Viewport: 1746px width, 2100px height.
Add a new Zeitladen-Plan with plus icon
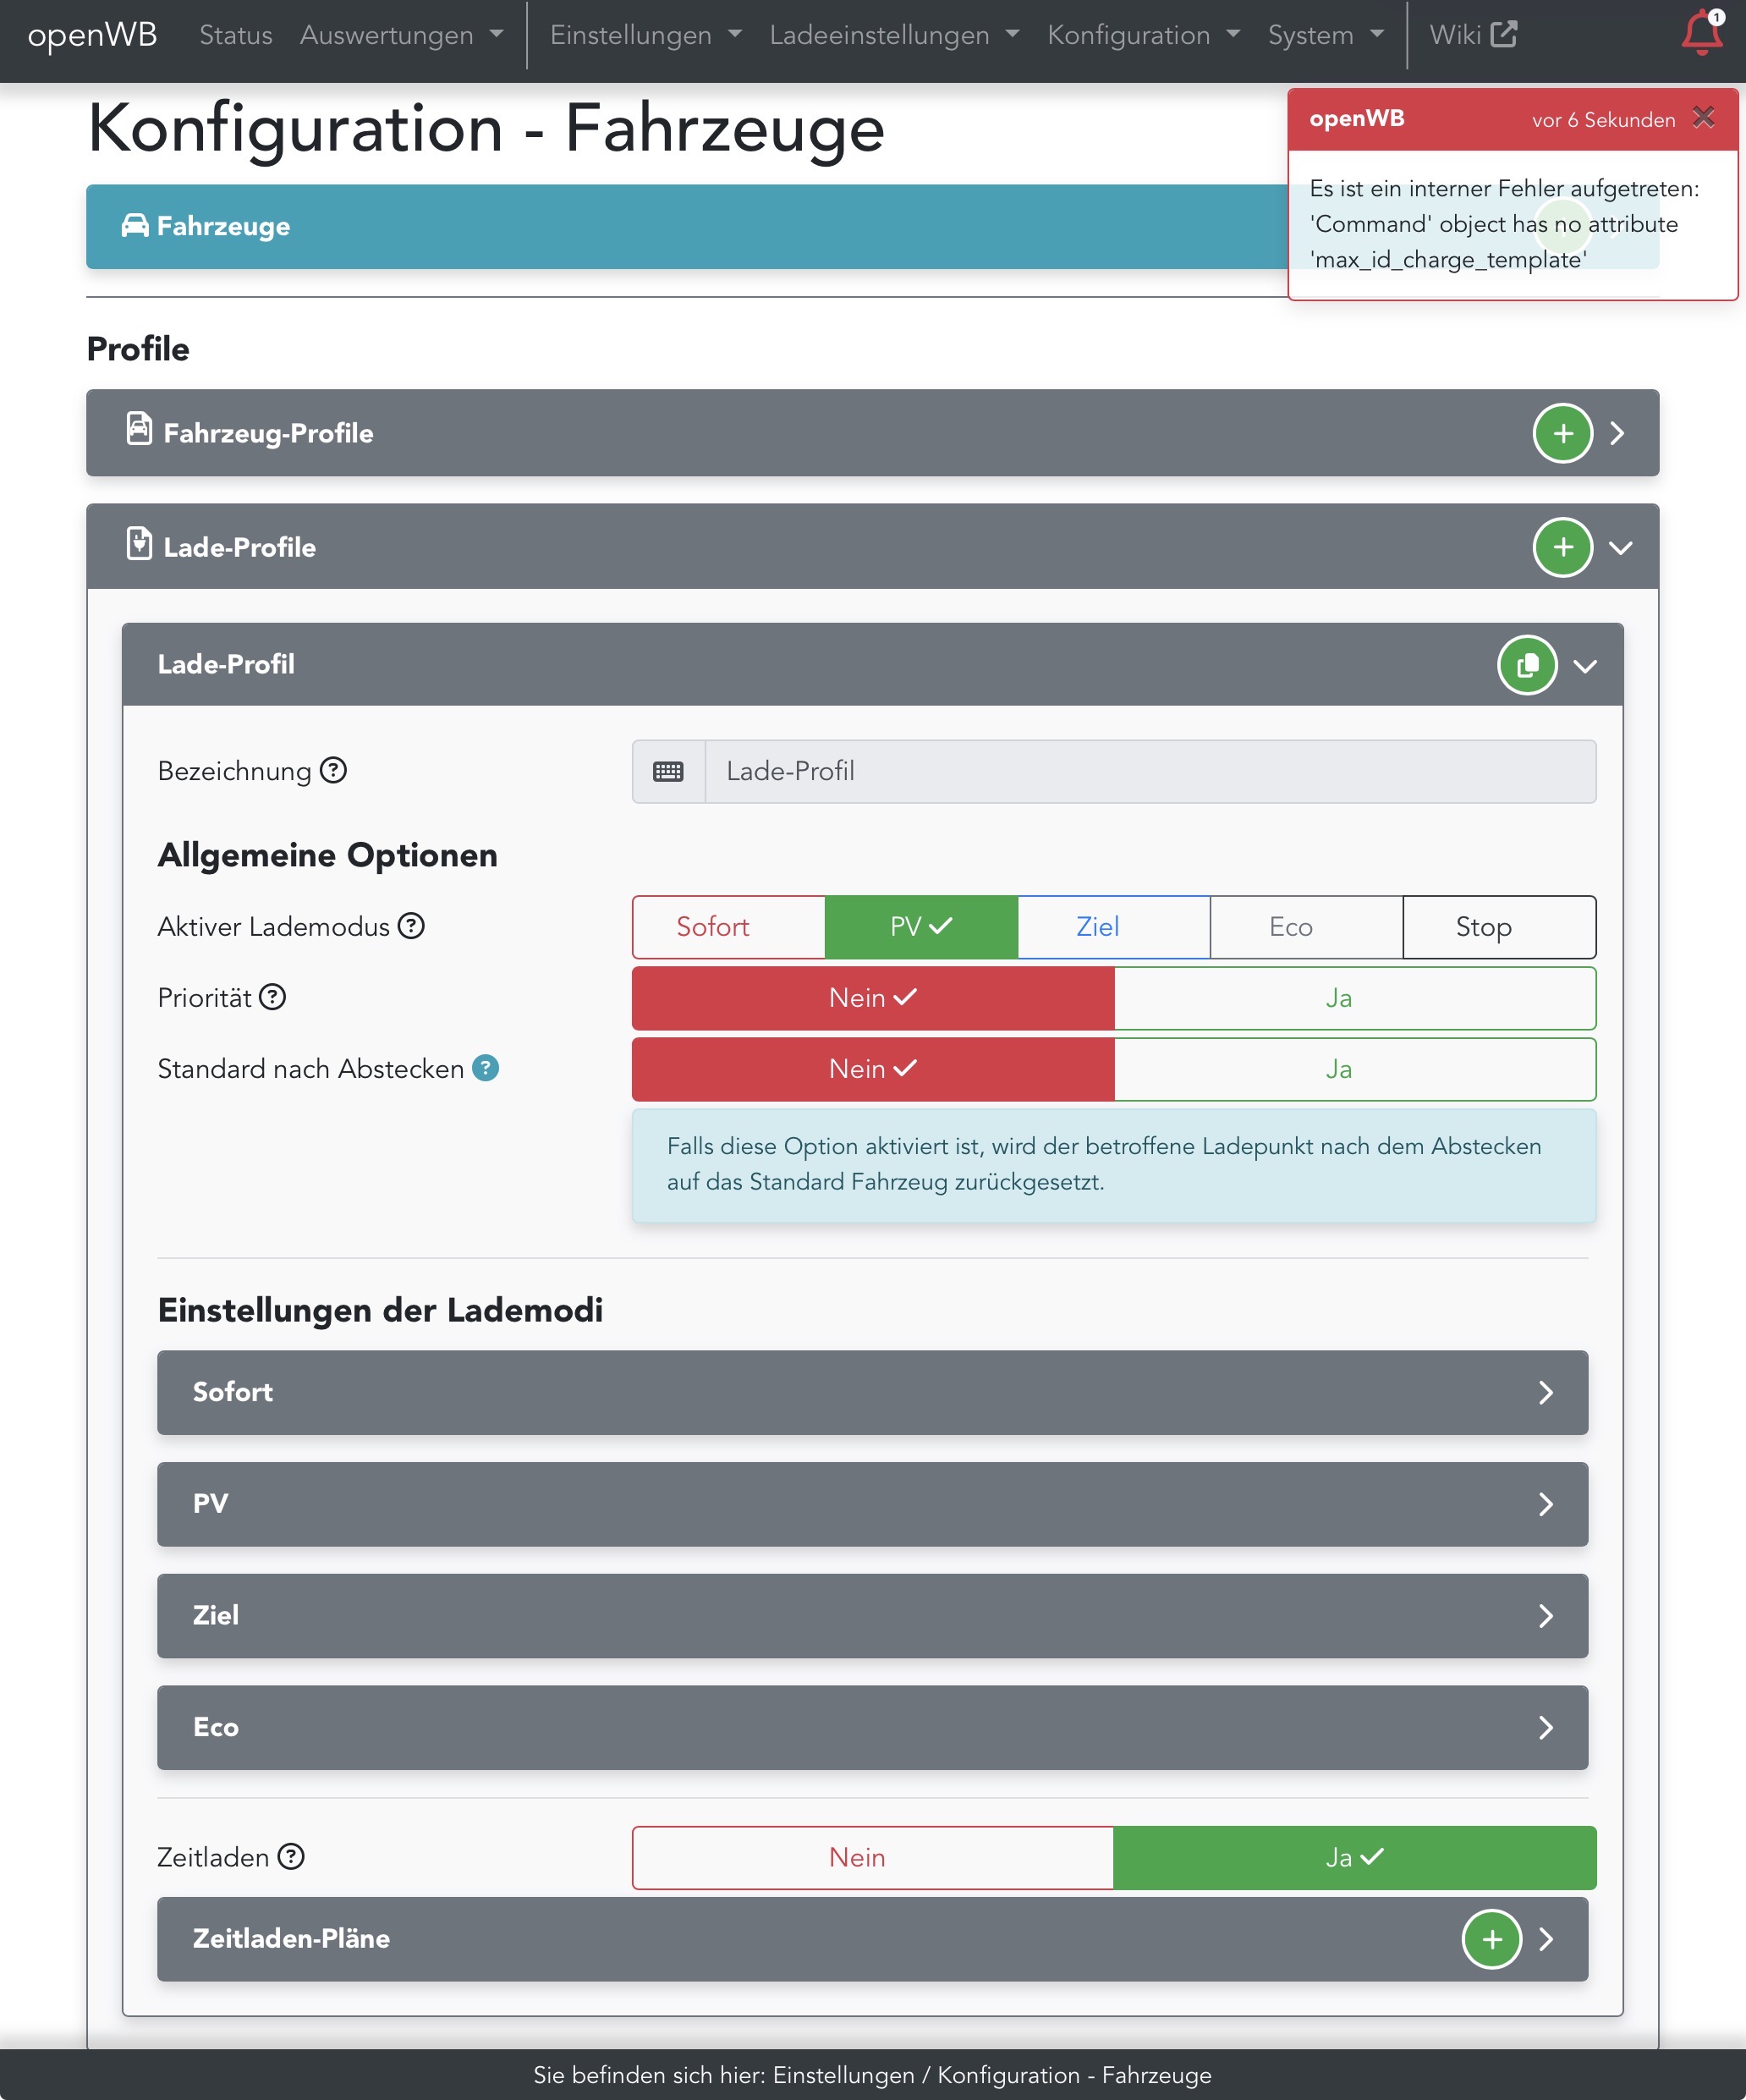[1491, 1939]
